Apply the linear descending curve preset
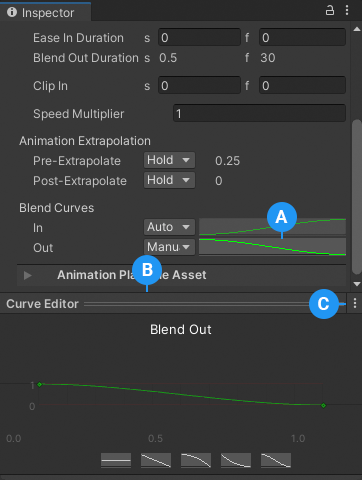This screenshot has width=362, height=480. pos(156,460)
